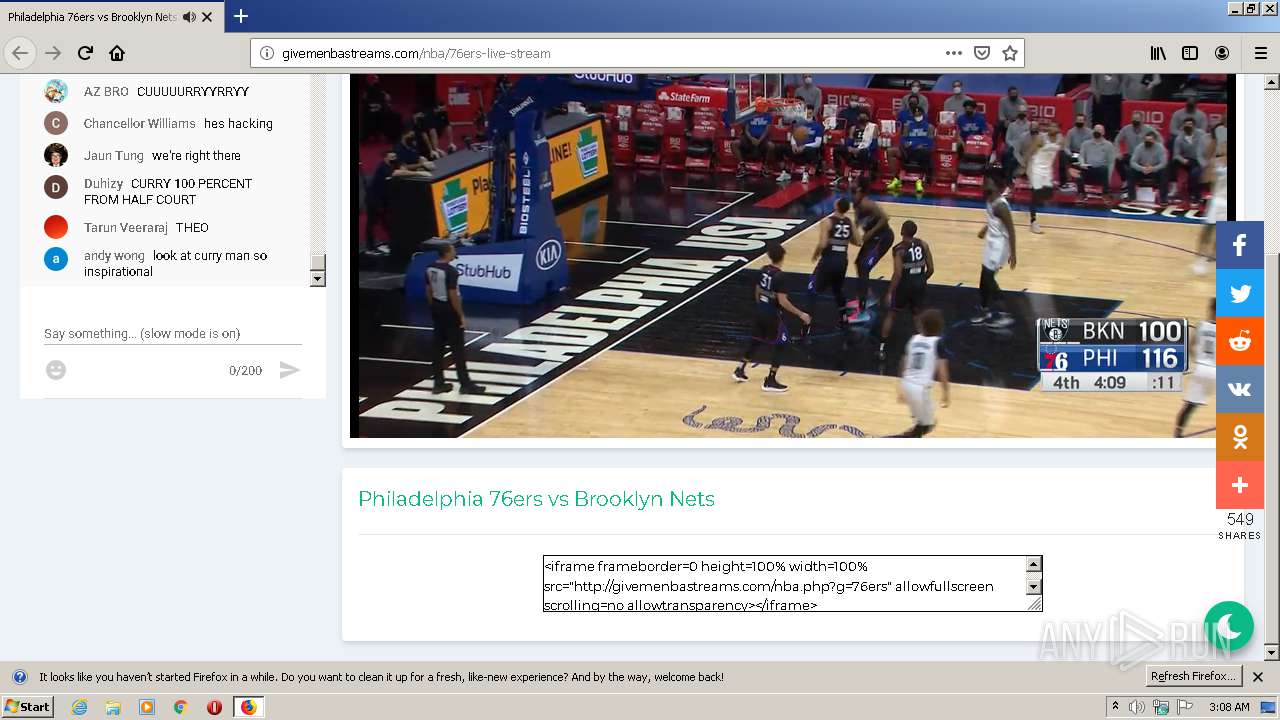Click the address bar URL
Viewport: 1280px width, 720px height.
click(x=416, y=53)
